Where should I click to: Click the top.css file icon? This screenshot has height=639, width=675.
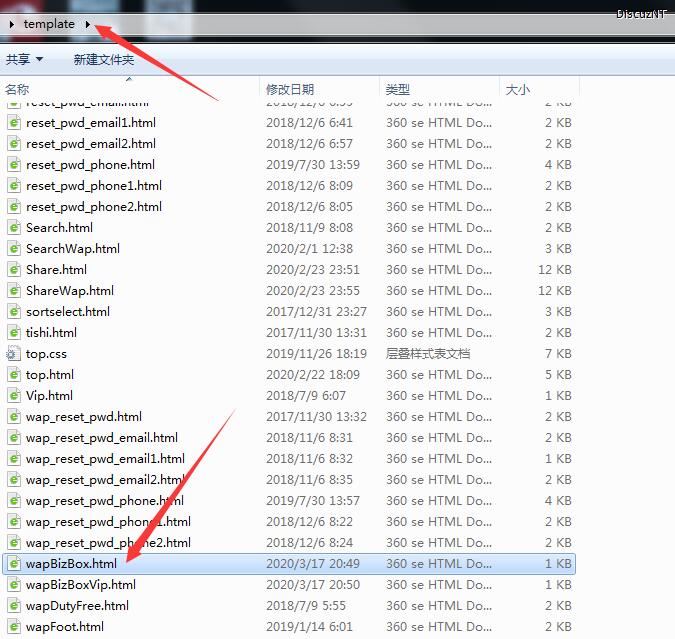tap(14, 354)
